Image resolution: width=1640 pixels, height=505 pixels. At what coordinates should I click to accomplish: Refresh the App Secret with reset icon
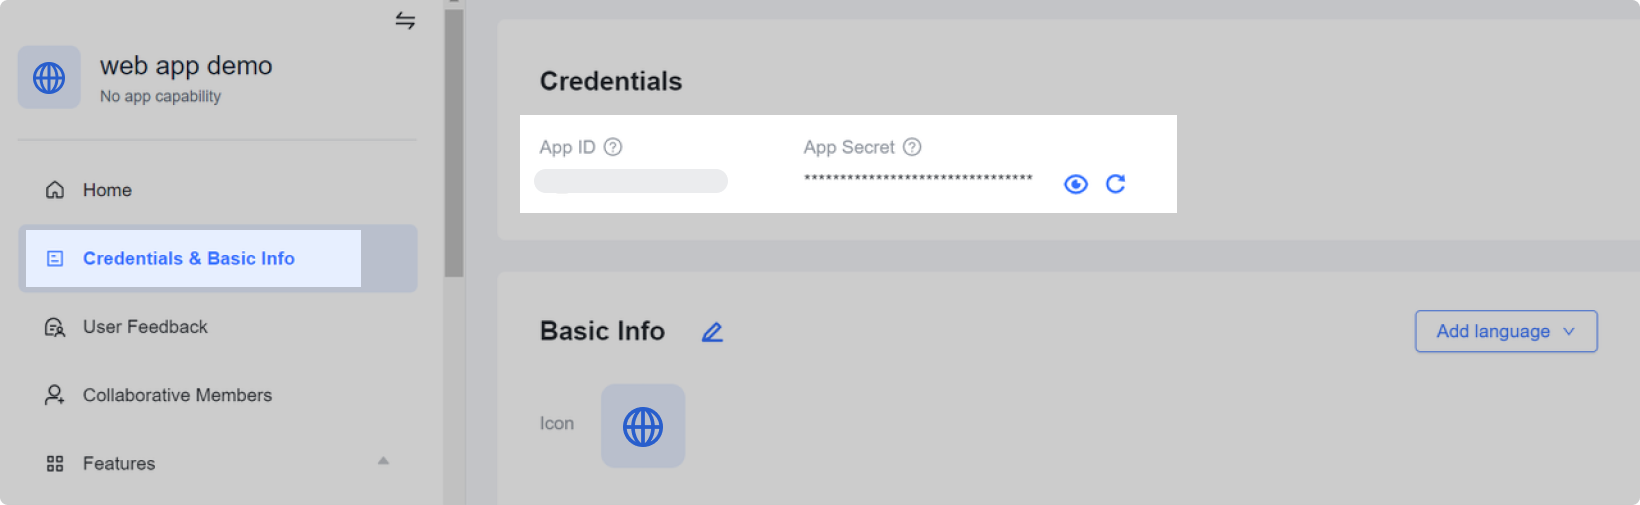(1116, 184)
